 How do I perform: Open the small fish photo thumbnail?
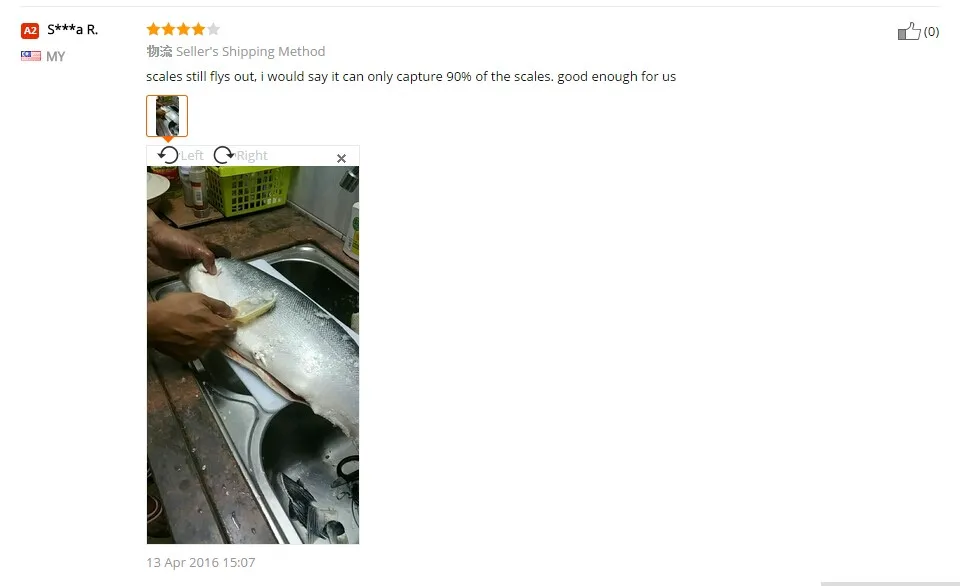[167, 116]
